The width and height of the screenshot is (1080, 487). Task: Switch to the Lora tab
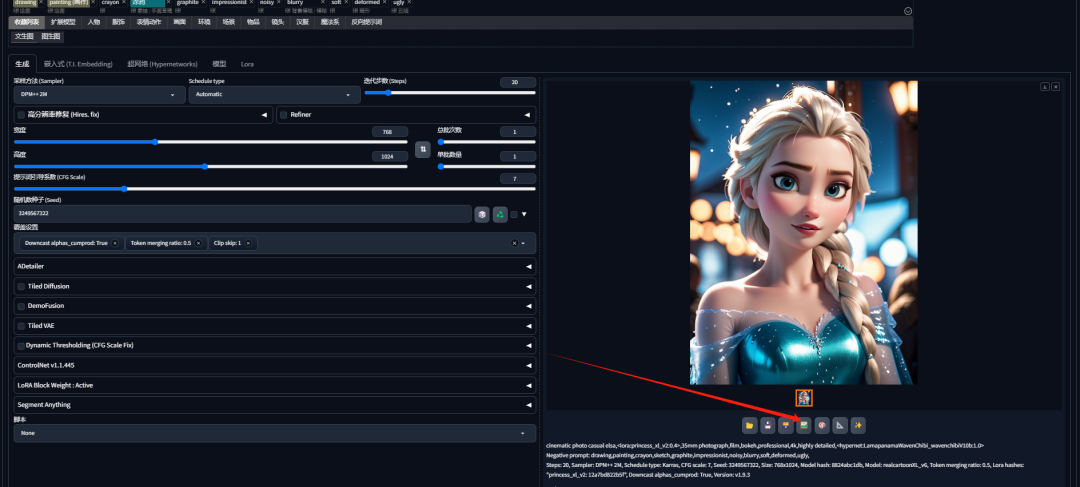coord(247,64)
